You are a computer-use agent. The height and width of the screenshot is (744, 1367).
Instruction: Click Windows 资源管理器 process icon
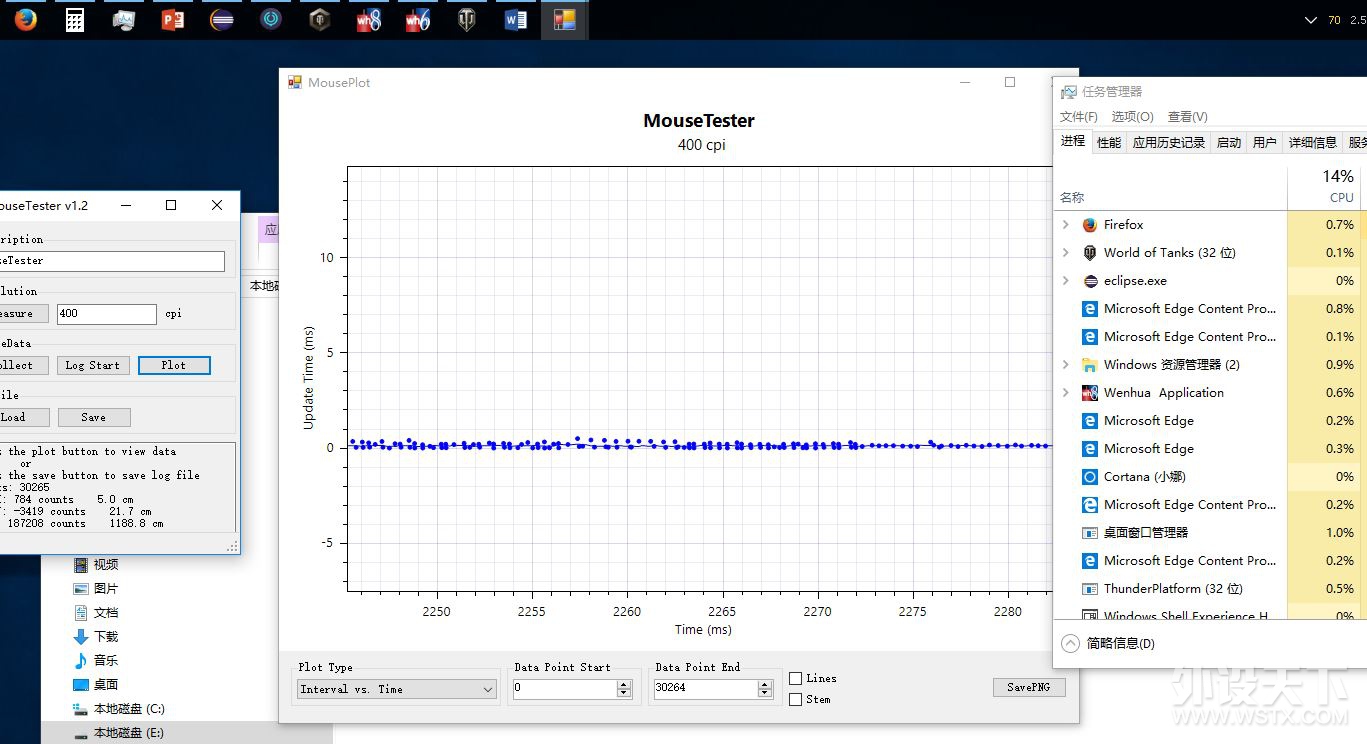point(1090,365)
